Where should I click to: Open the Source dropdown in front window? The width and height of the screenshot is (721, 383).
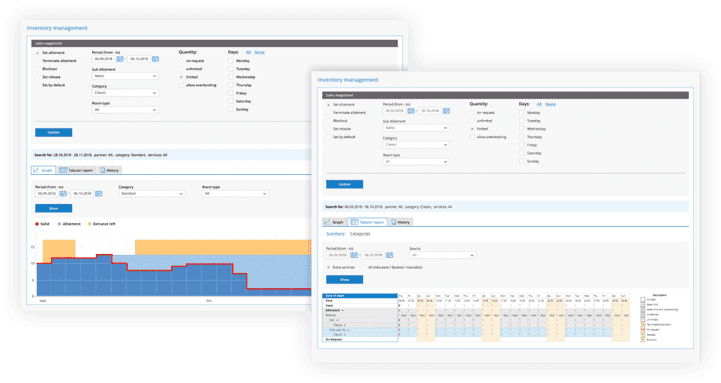point(443,255)
